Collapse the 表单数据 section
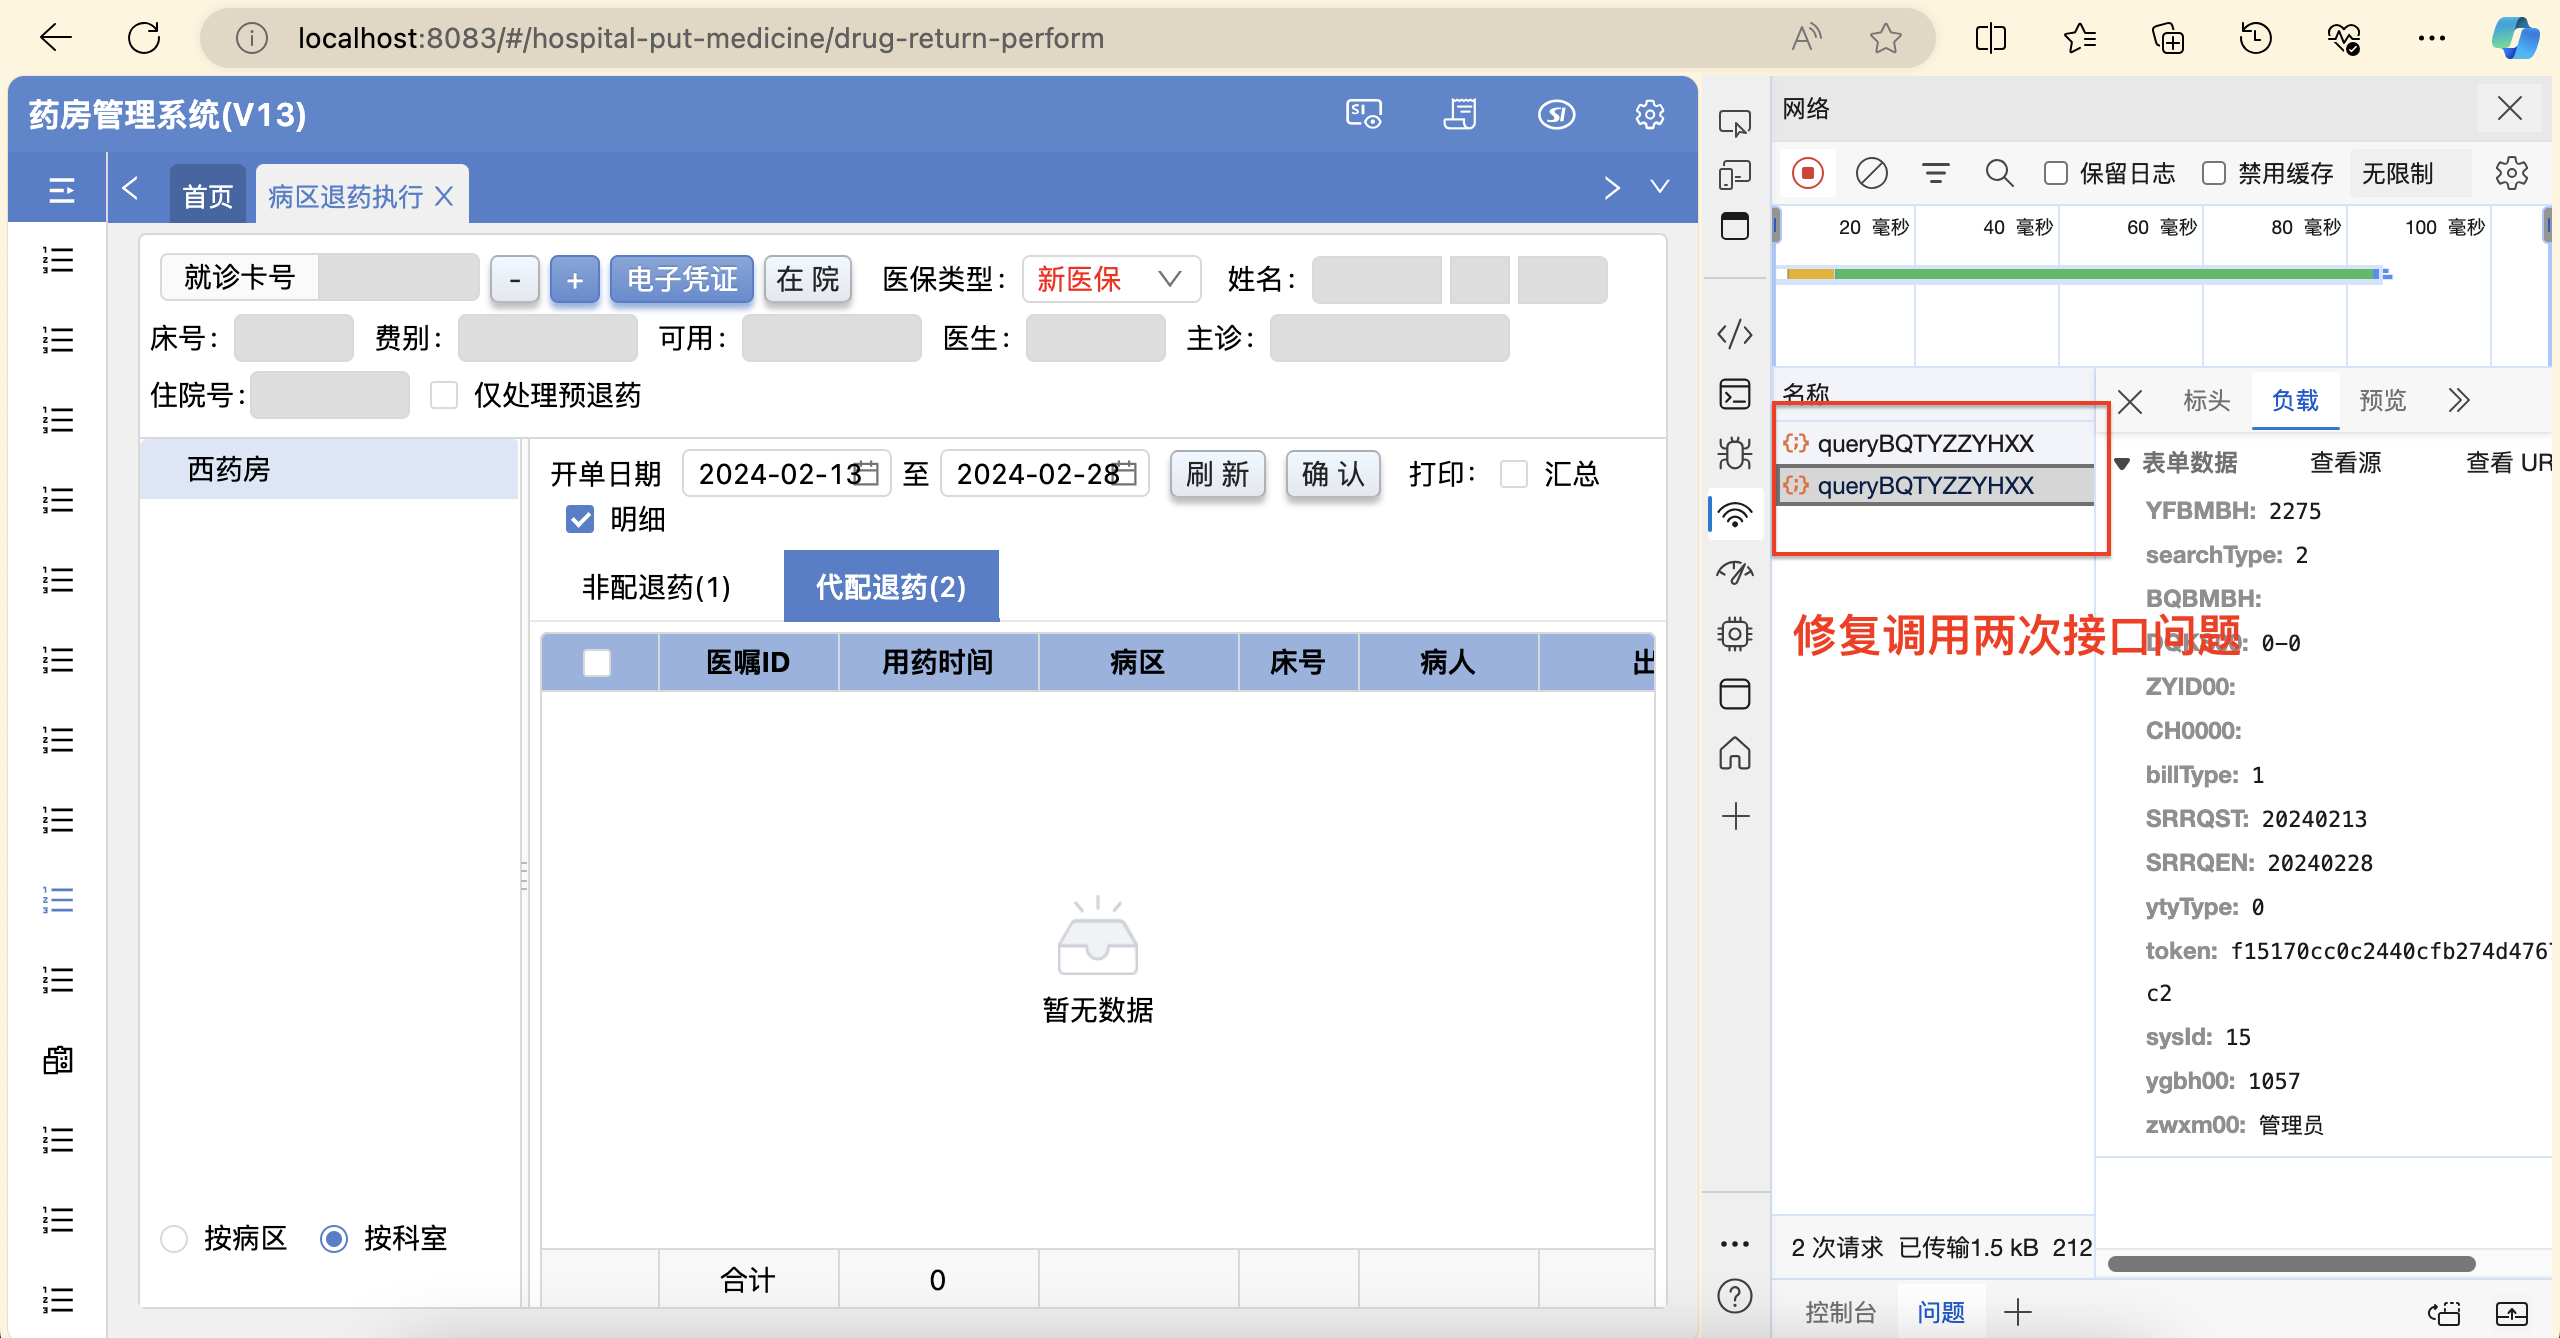This screenshot has width=2560, height=1338. tap(2123, 463)
